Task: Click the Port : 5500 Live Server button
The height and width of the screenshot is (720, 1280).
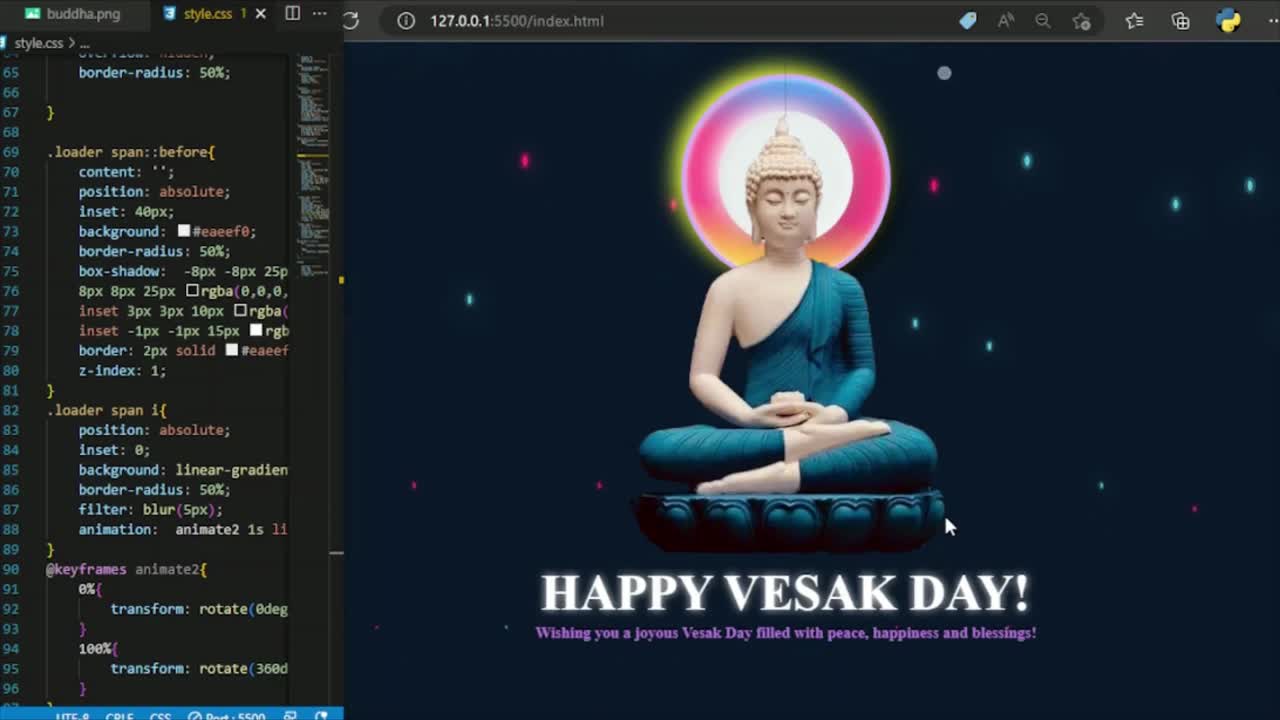Action: (x=227, y=716)
